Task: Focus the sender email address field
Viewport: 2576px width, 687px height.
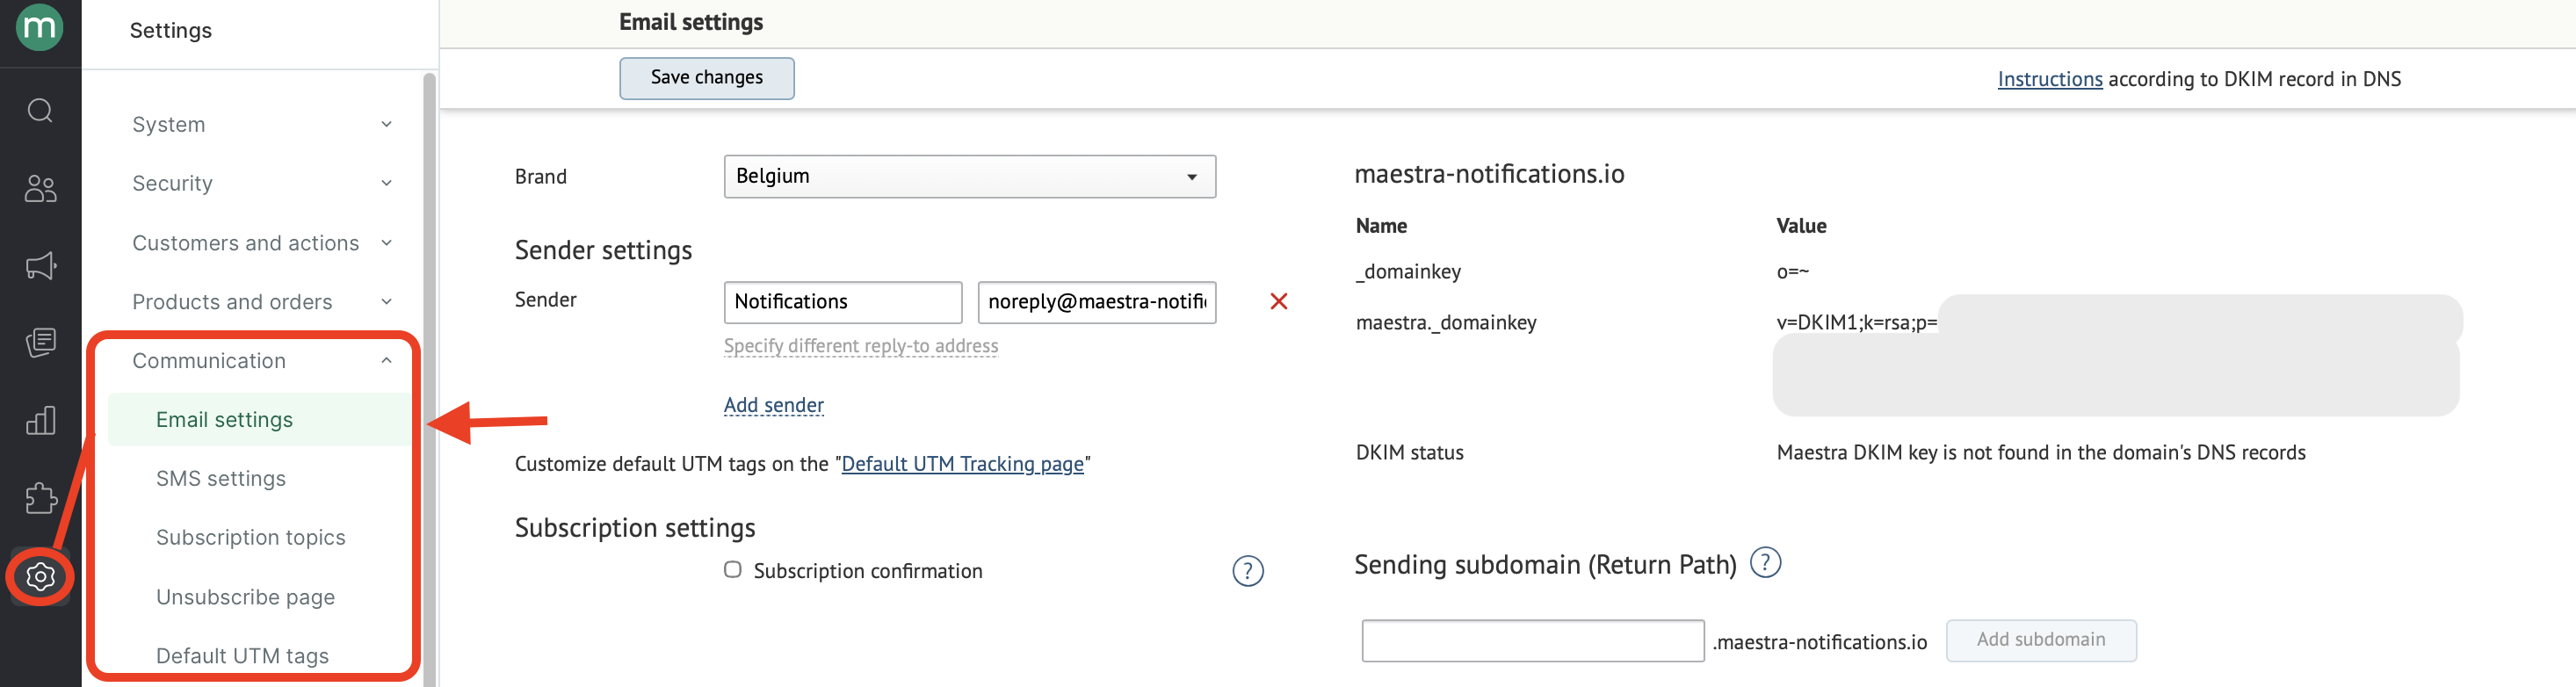Action: pyautogui.click(x=1096, y=302)
